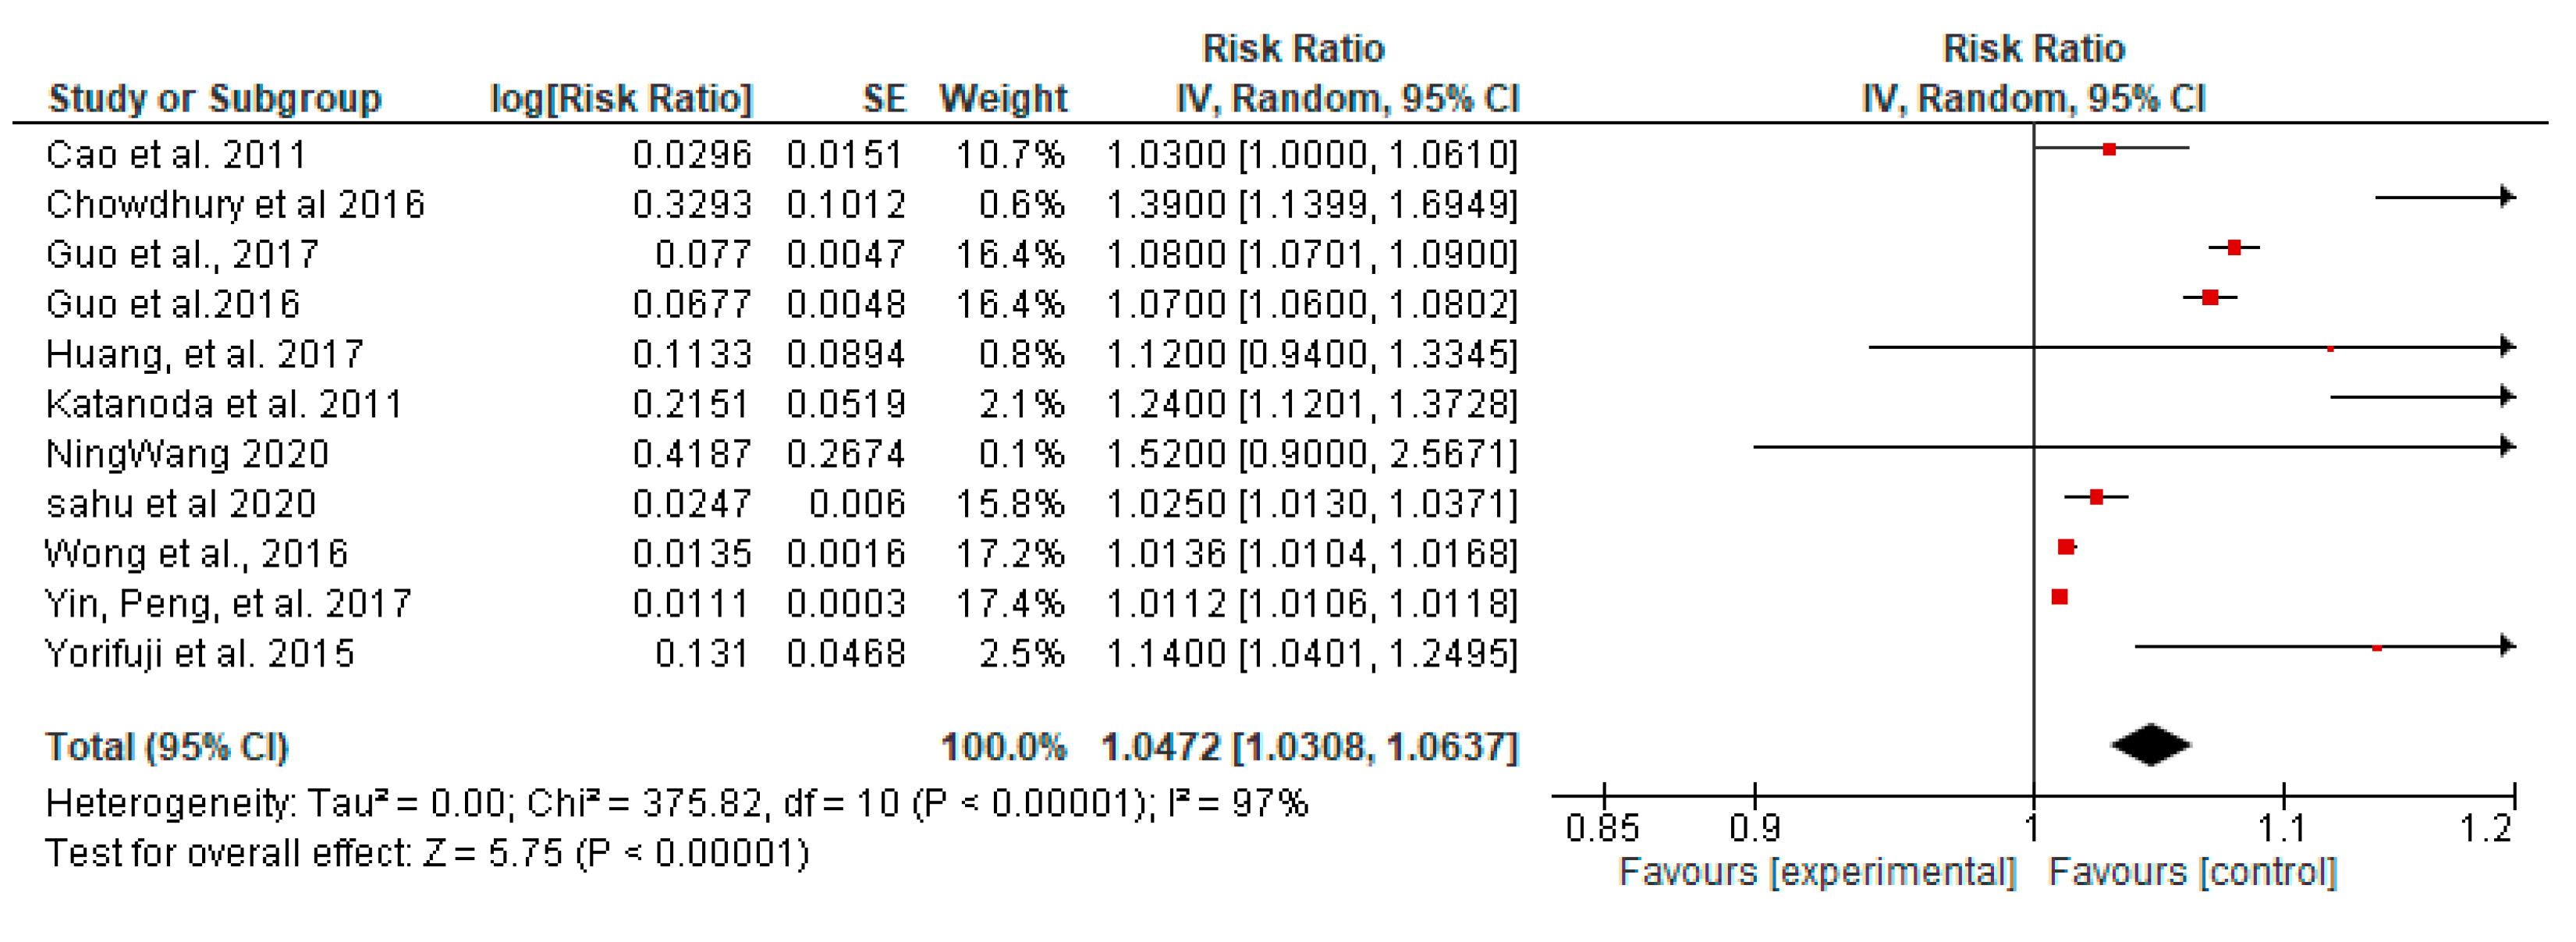Select the log[Risk Ratio] column header

pos(620,98)
